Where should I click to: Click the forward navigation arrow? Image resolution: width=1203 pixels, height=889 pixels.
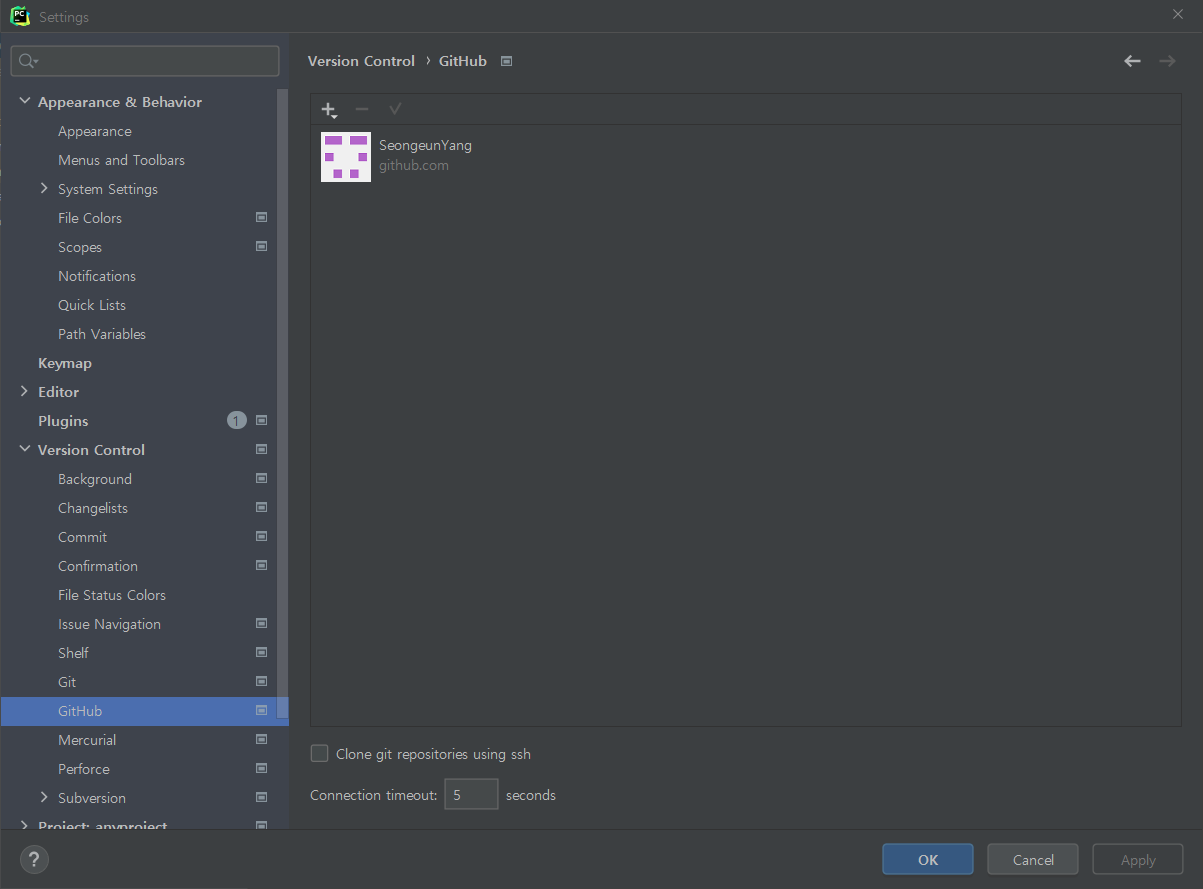1167,61
